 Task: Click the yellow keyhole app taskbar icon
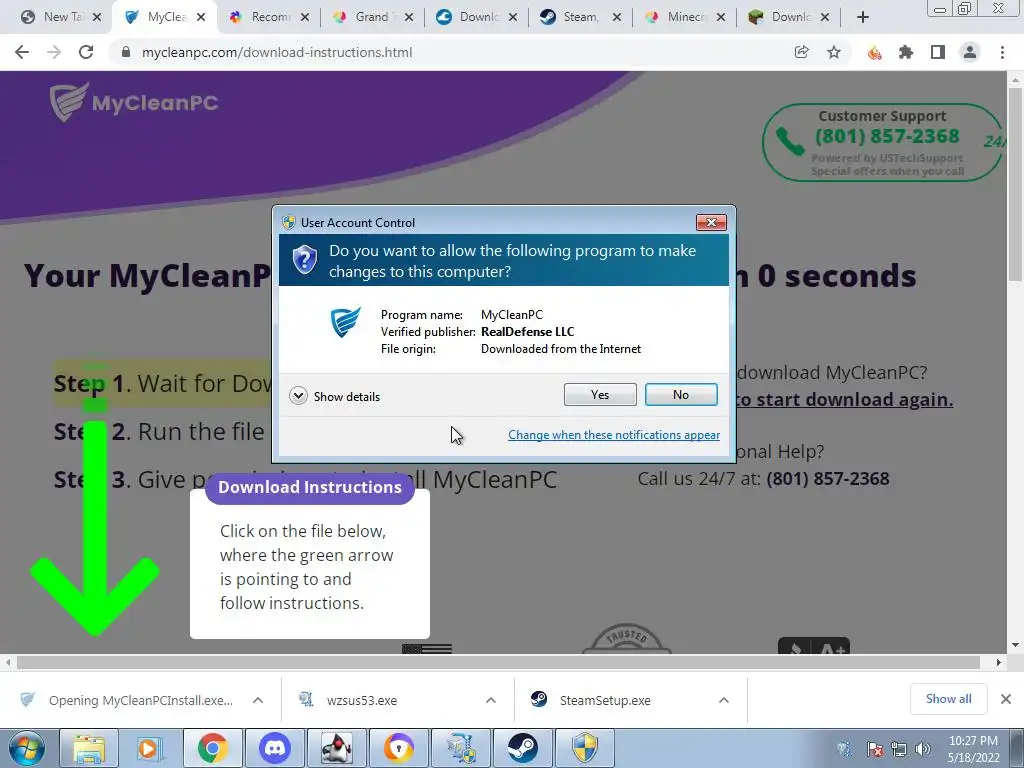pos(398,748)
